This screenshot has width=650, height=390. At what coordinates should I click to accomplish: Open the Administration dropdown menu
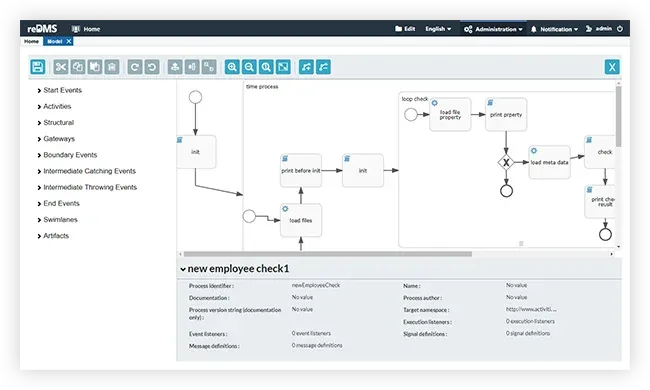[x=493, y=29]
